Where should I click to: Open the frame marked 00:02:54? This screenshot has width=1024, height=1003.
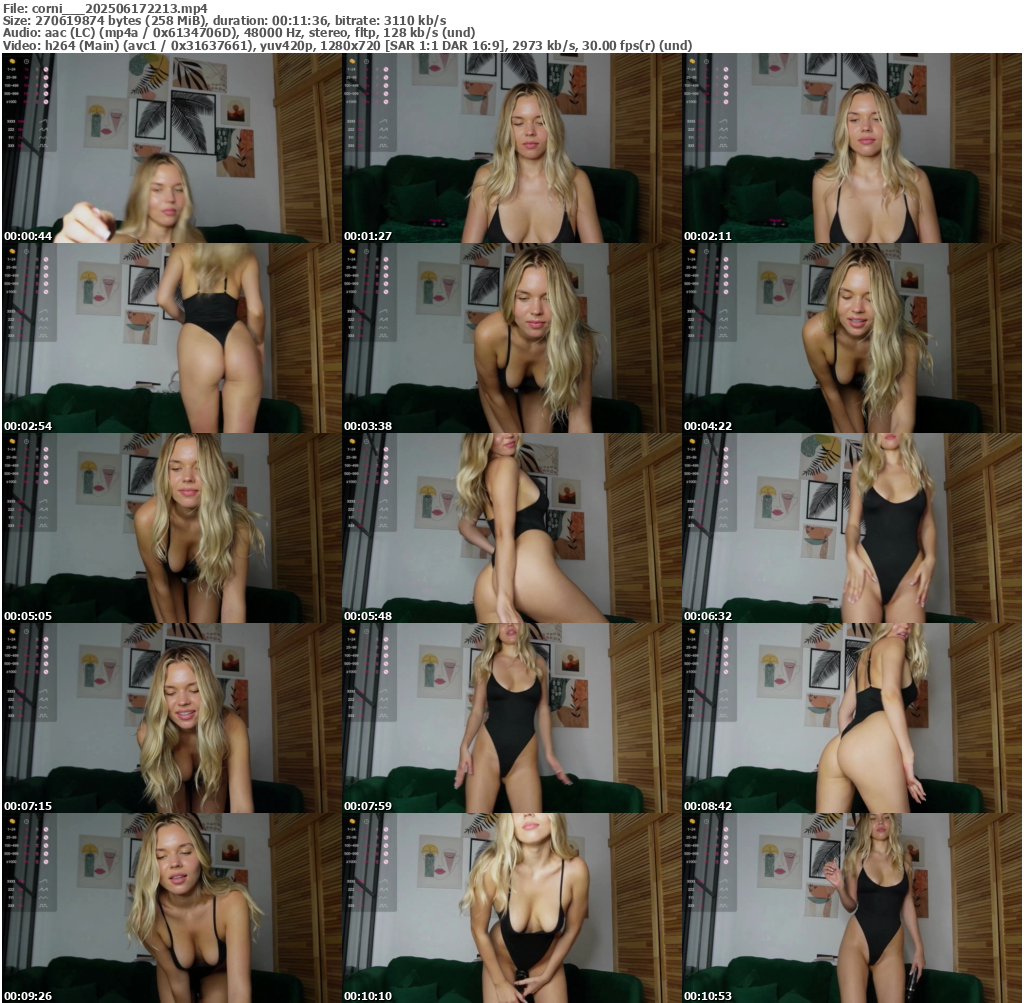click(x=171, y=338)
